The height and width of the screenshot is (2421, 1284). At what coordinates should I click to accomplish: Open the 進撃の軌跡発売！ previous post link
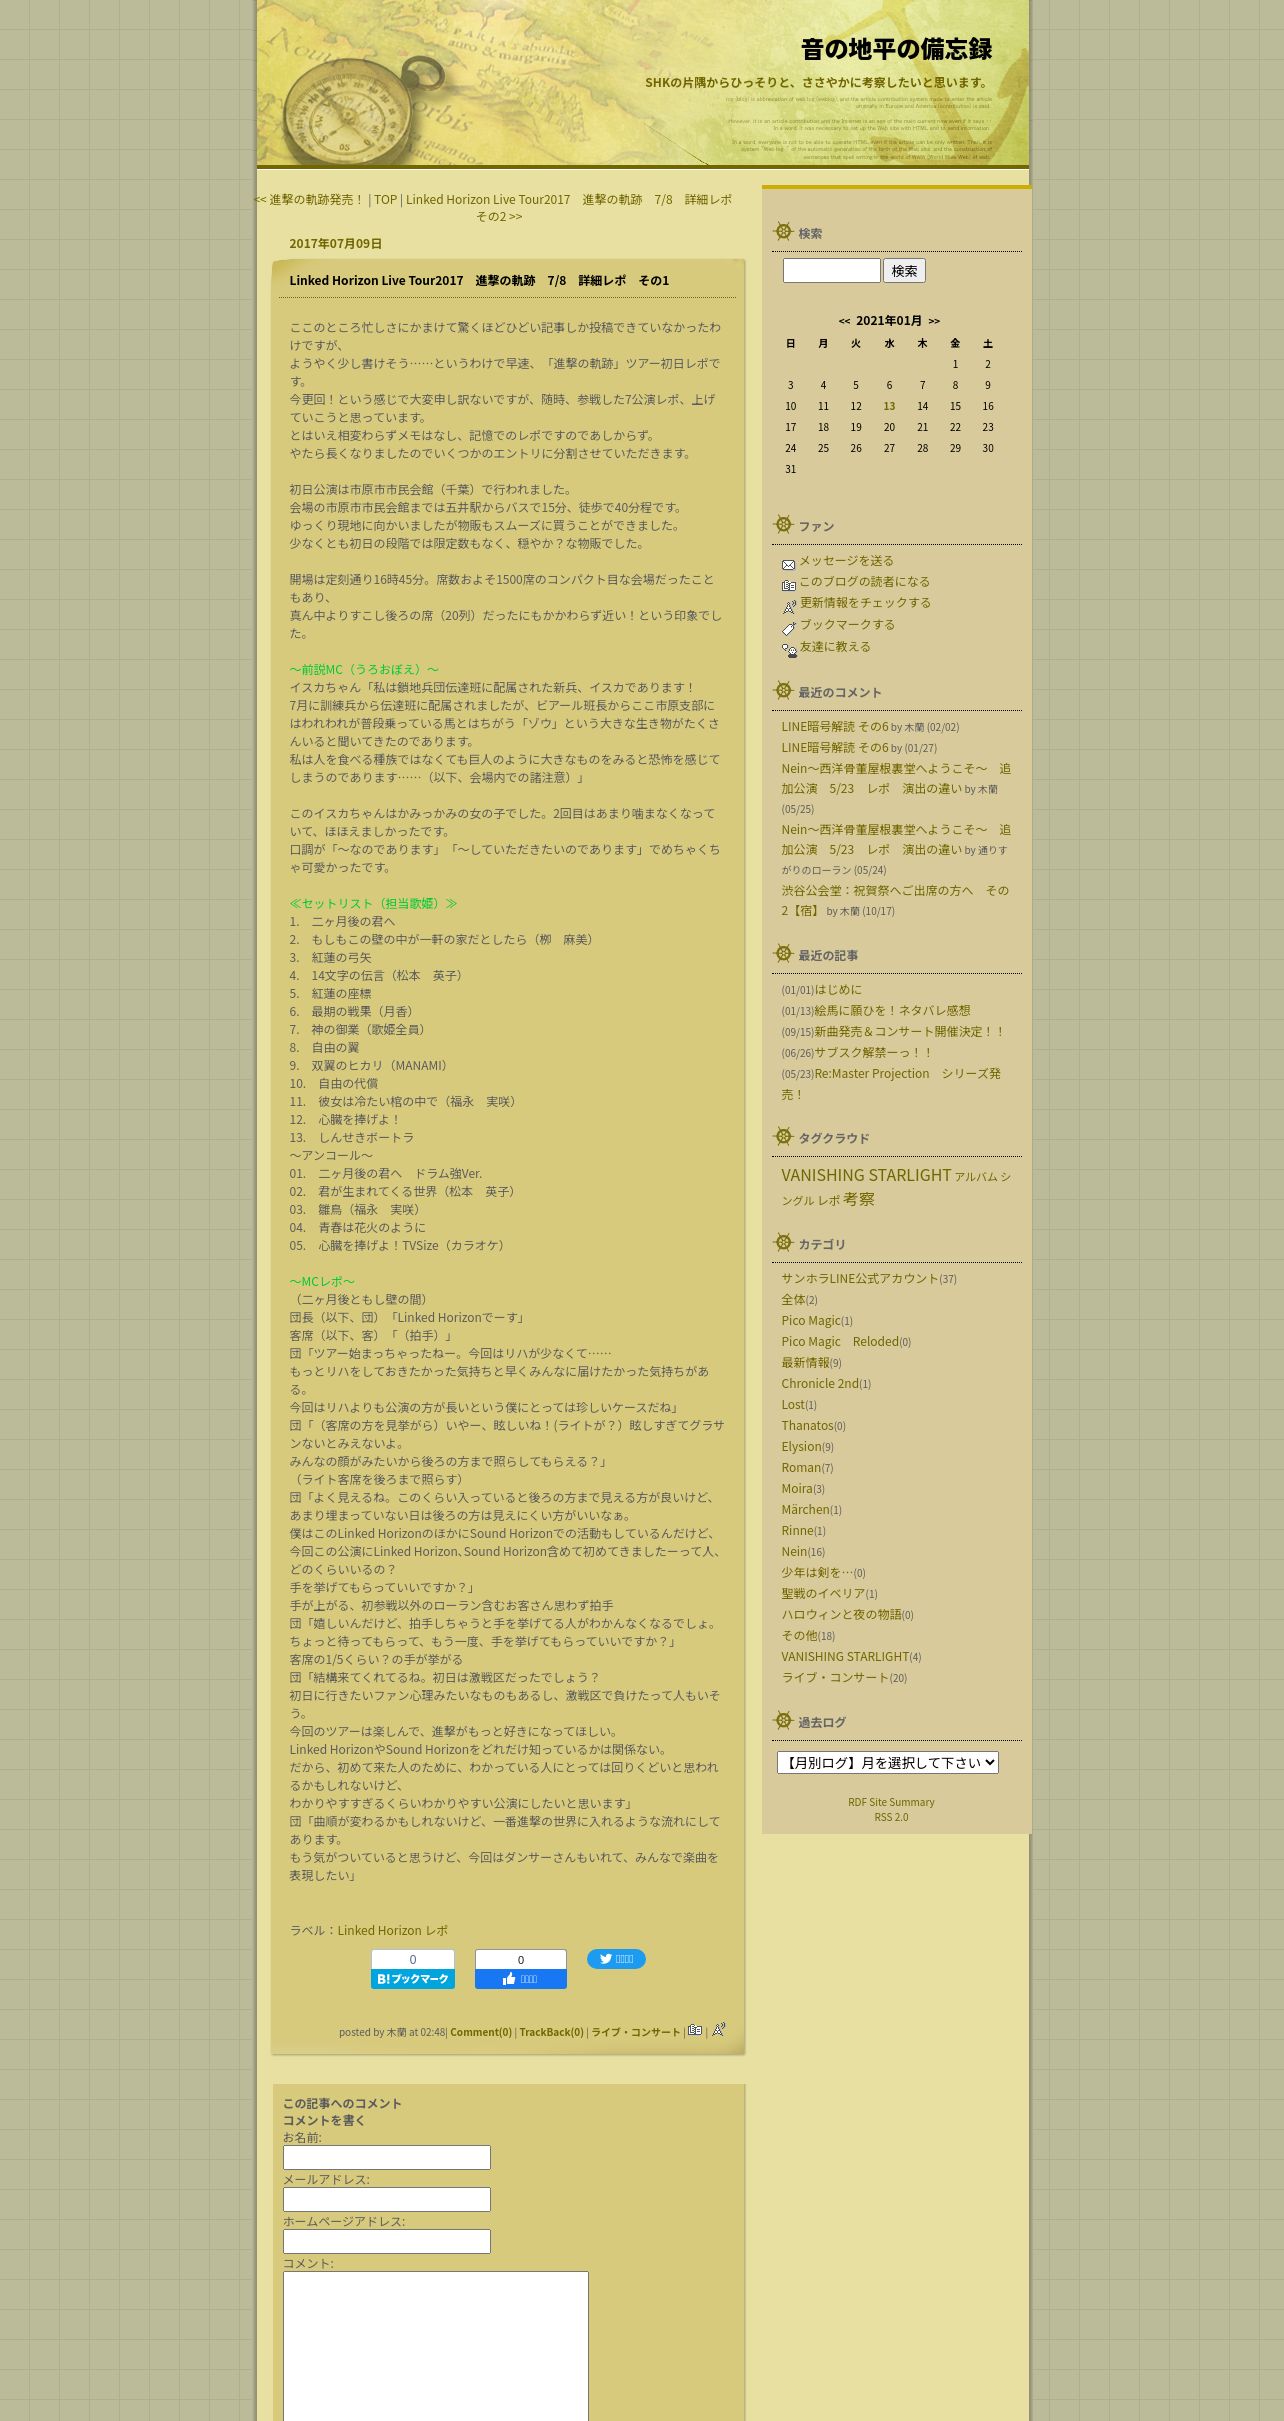click(310, 200)
